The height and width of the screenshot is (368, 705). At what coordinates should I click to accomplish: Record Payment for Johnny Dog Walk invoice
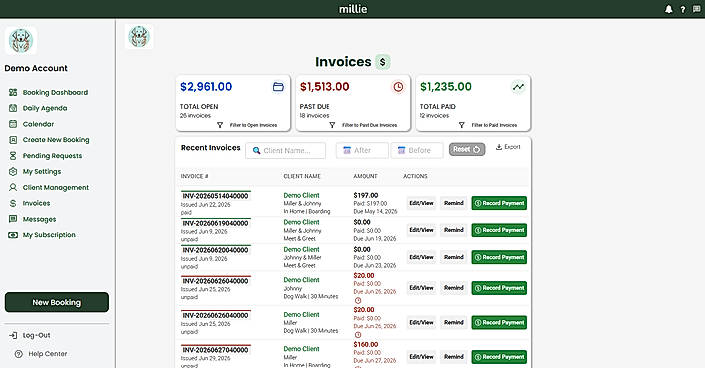pos(499,288)
